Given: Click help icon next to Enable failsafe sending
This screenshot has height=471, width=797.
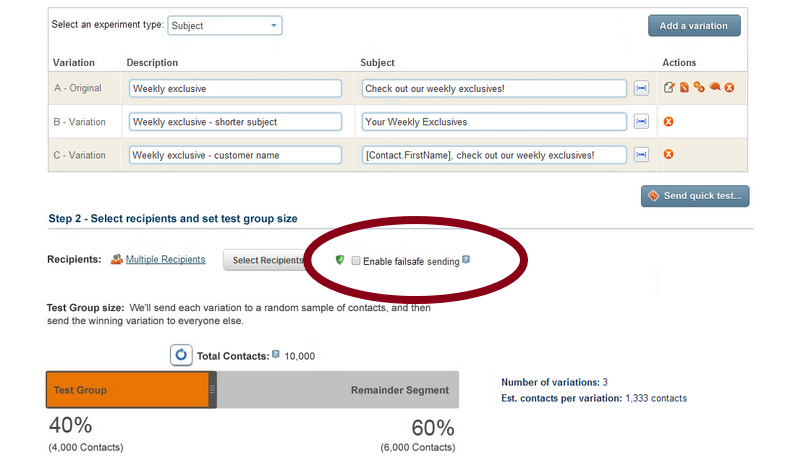Looking at the screenshot, I should tap(466, 260).
